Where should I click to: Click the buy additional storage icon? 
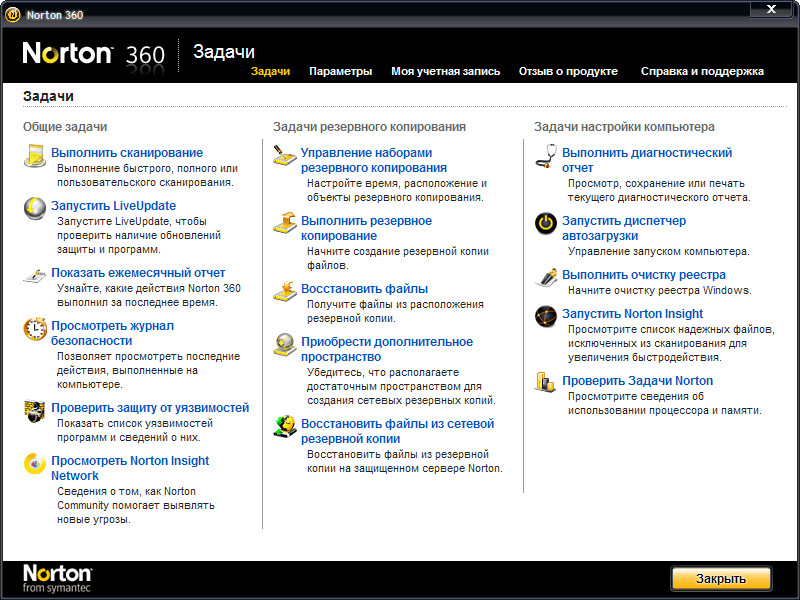285,344
